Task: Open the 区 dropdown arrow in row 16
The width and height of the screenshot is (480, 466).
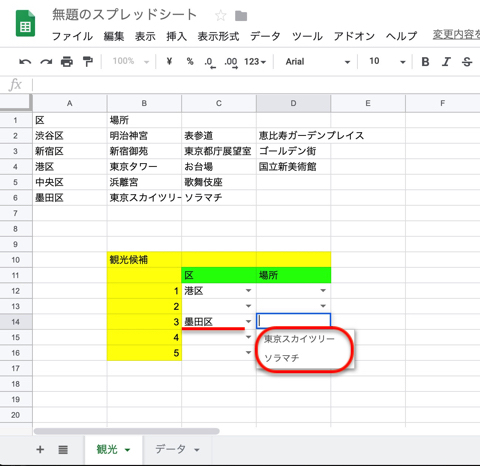Action: pyautogui.click(x=248, y=353)
